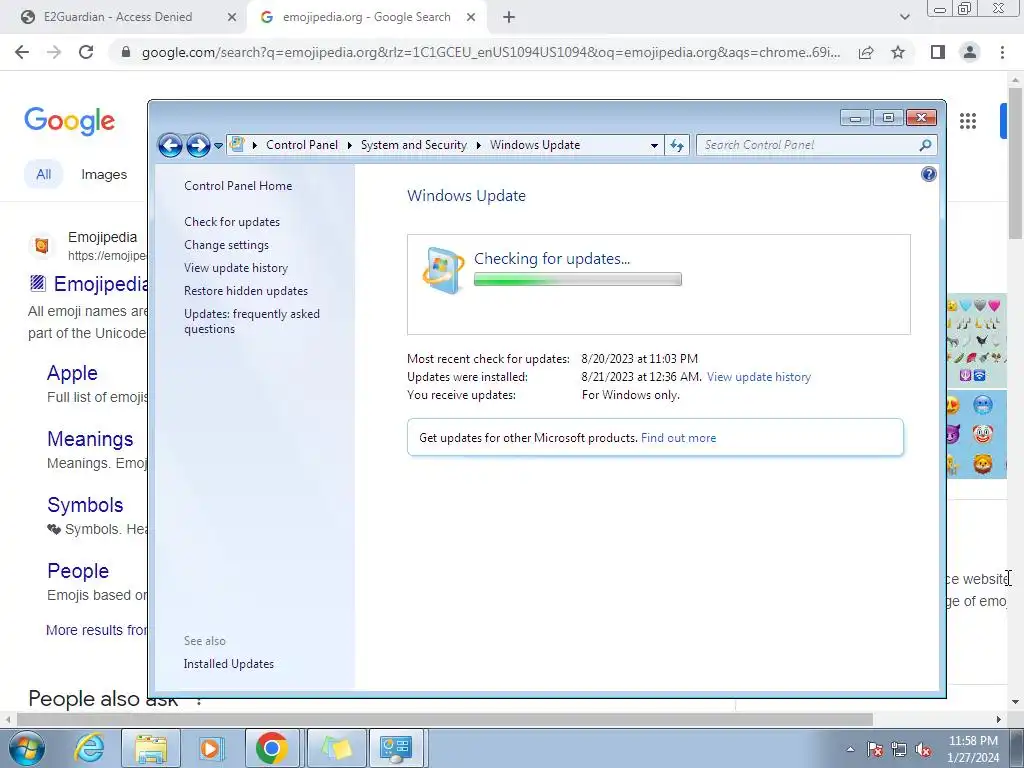Click the Chrome address bar URL
This screenshot has width=1024, height=768.
tap(490, 52)
